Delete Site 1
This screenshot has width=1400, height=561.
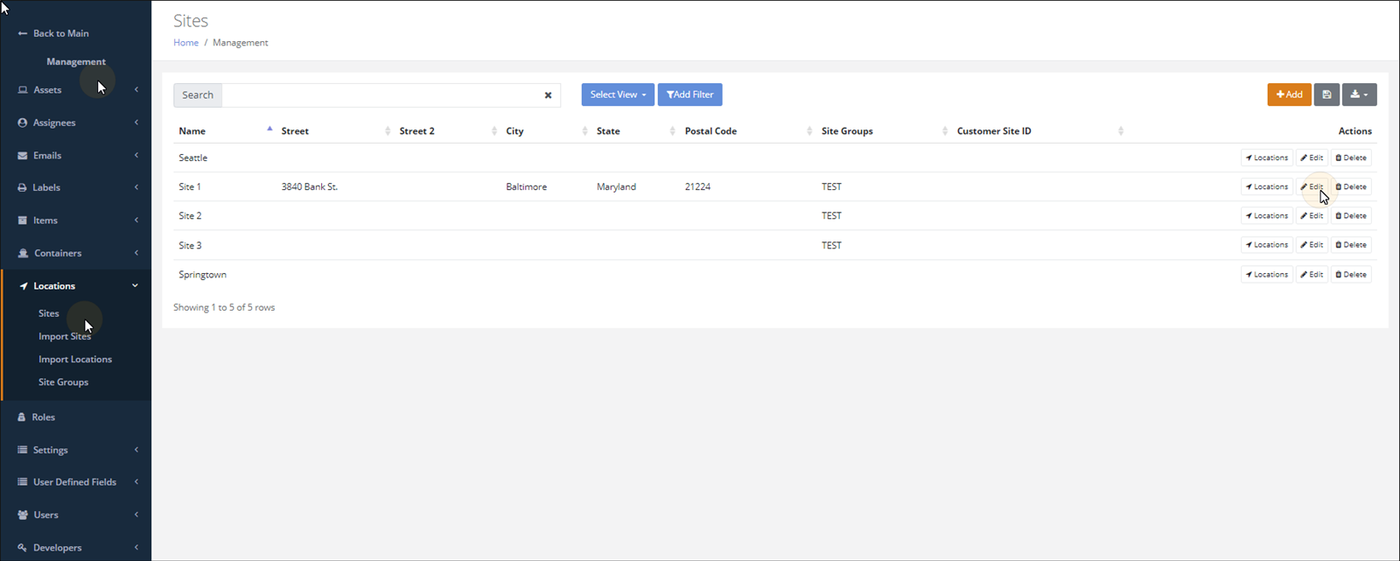1351,187
